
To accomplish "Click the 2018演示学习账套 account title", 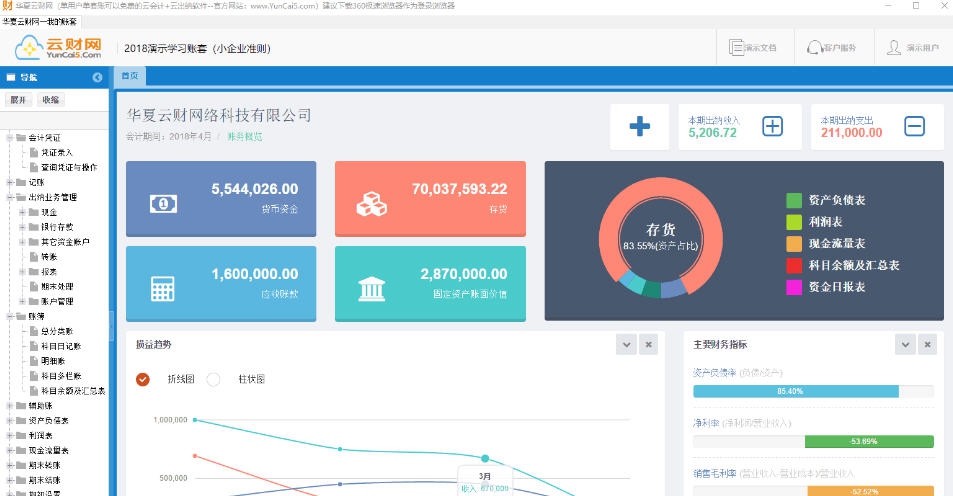I will 197,48.
